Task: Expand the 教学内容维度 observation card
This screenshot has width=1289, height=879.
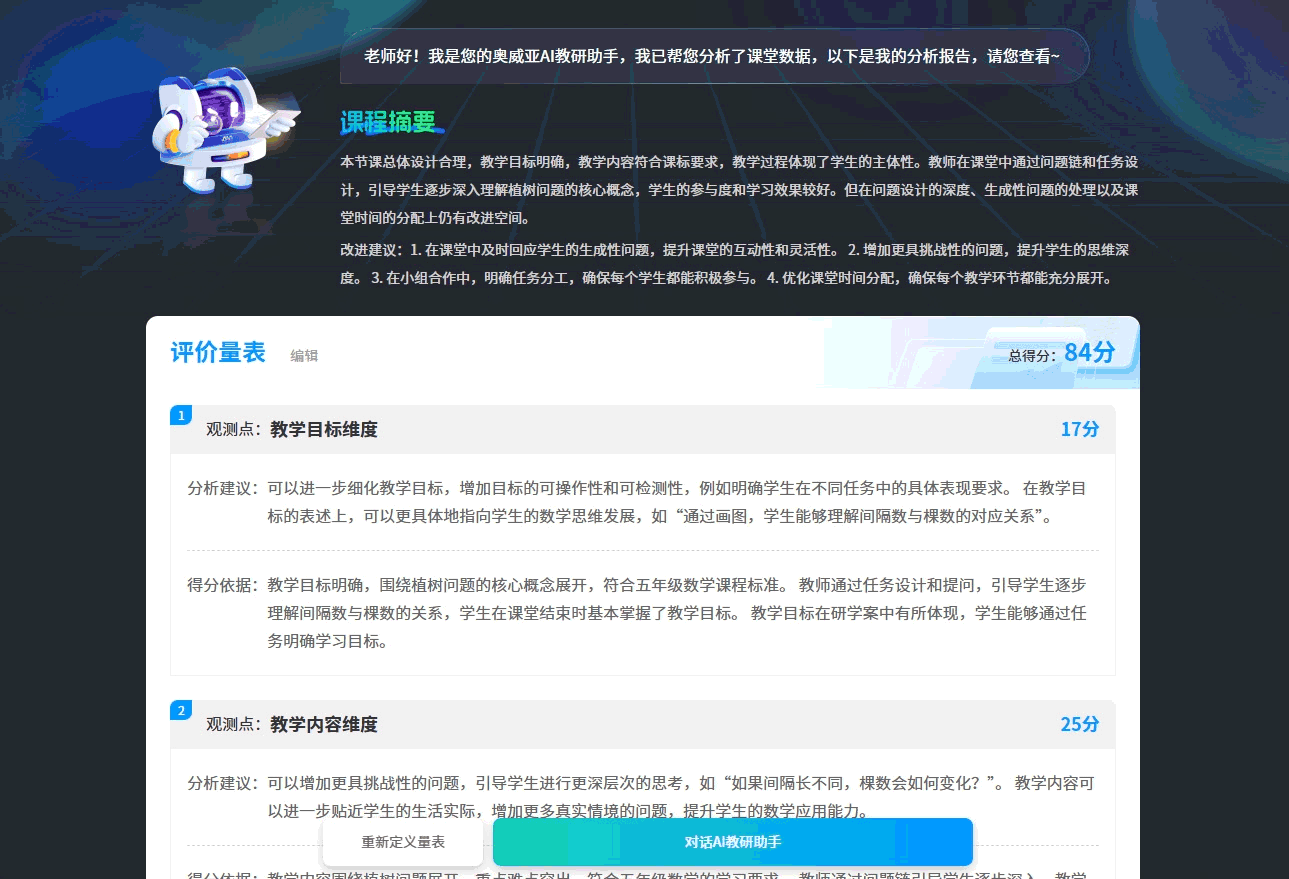Action: [x=640, y=724]
